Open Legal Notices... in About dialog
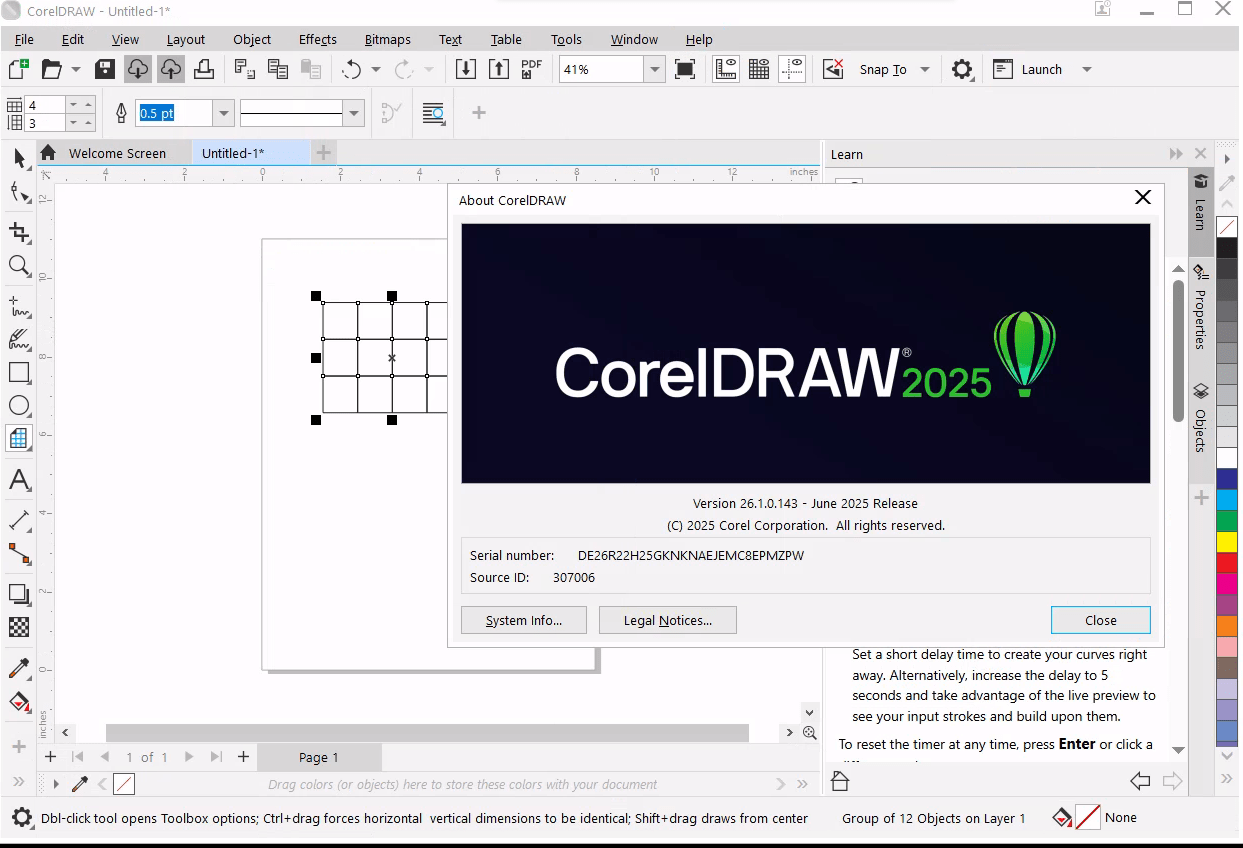Screen dimensions: 1243x848 coord(668,620)
